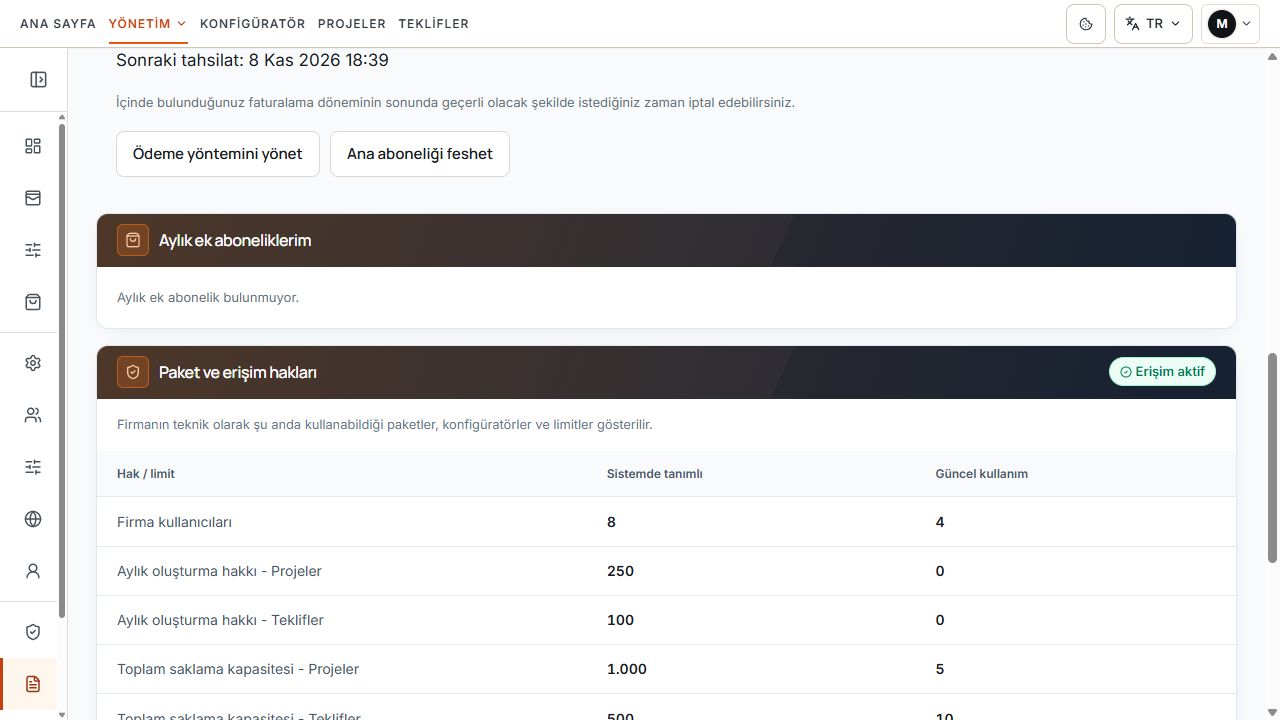
Task: Navigate to TEKLİFLER
Action: click(x=434, y=24)
